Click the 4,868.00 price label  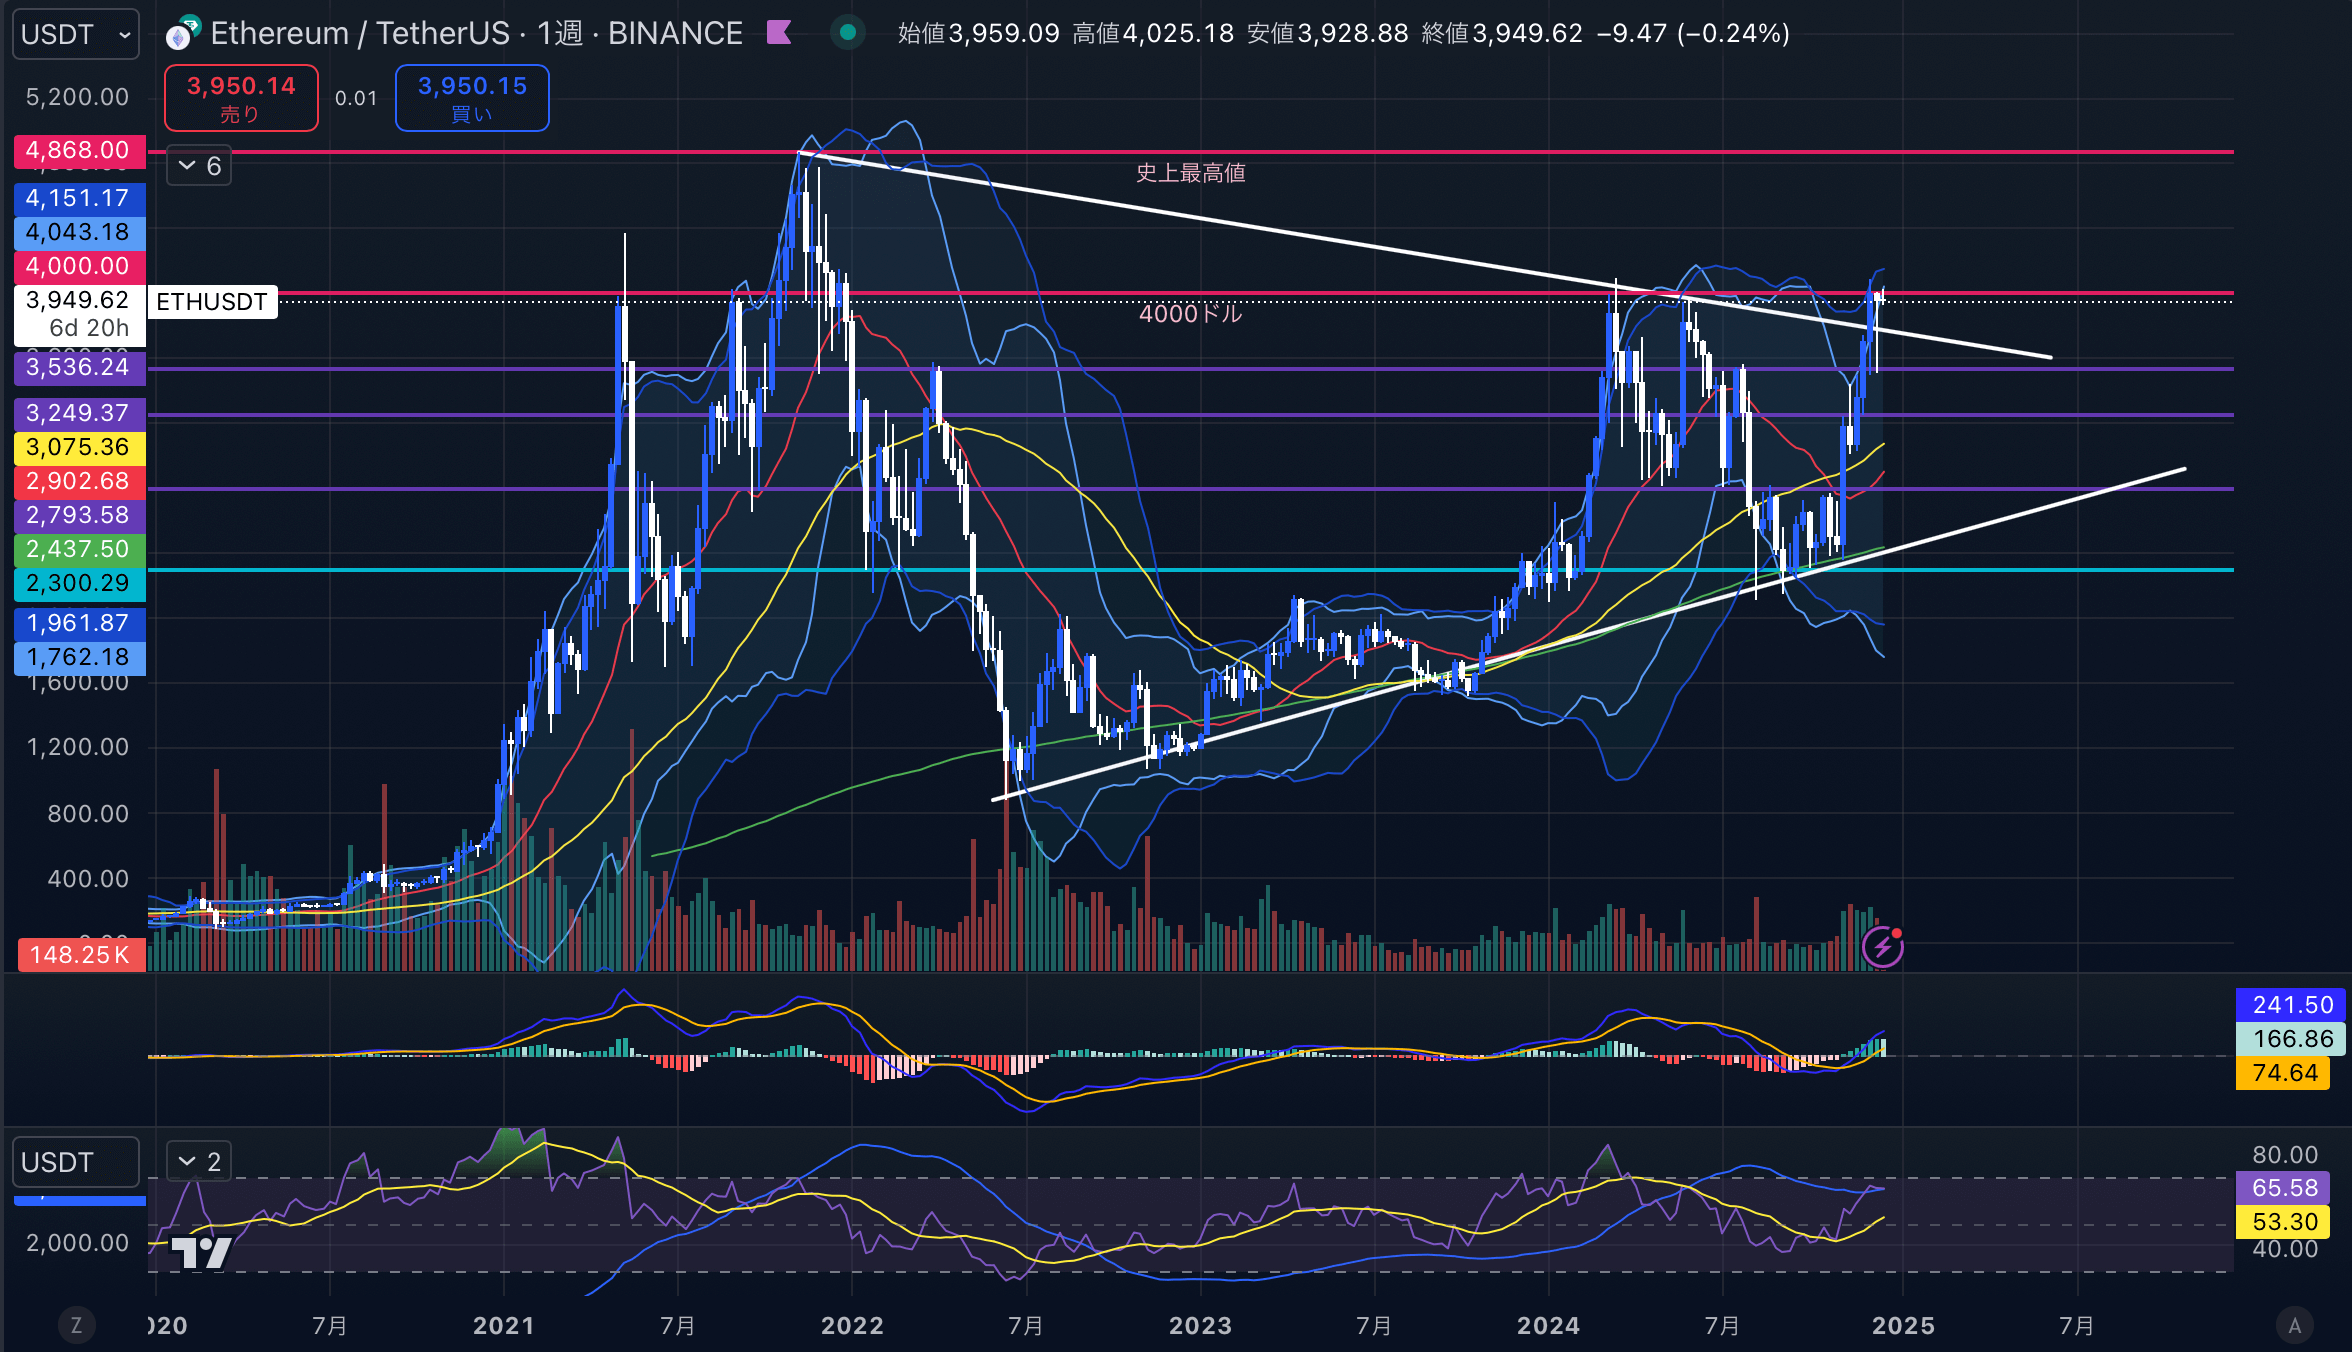pos(80,151)
